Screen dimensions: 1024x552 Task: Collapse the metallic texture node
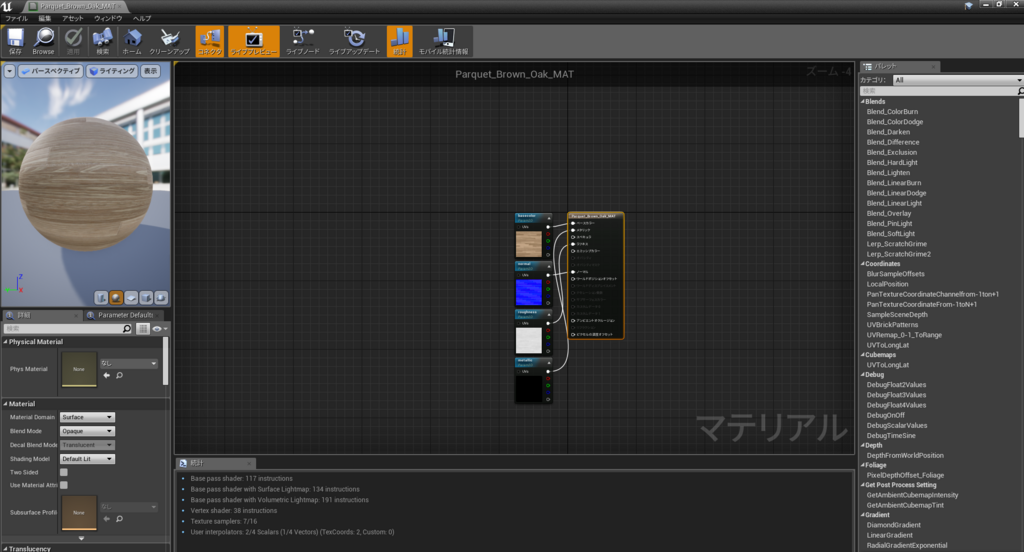pos(549,363)
